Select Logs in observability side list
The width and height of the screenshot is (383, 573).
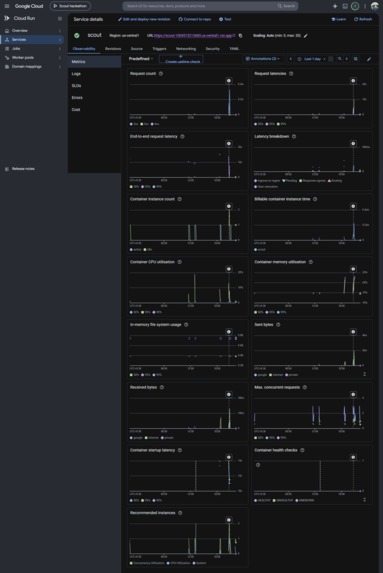point(95,74)
